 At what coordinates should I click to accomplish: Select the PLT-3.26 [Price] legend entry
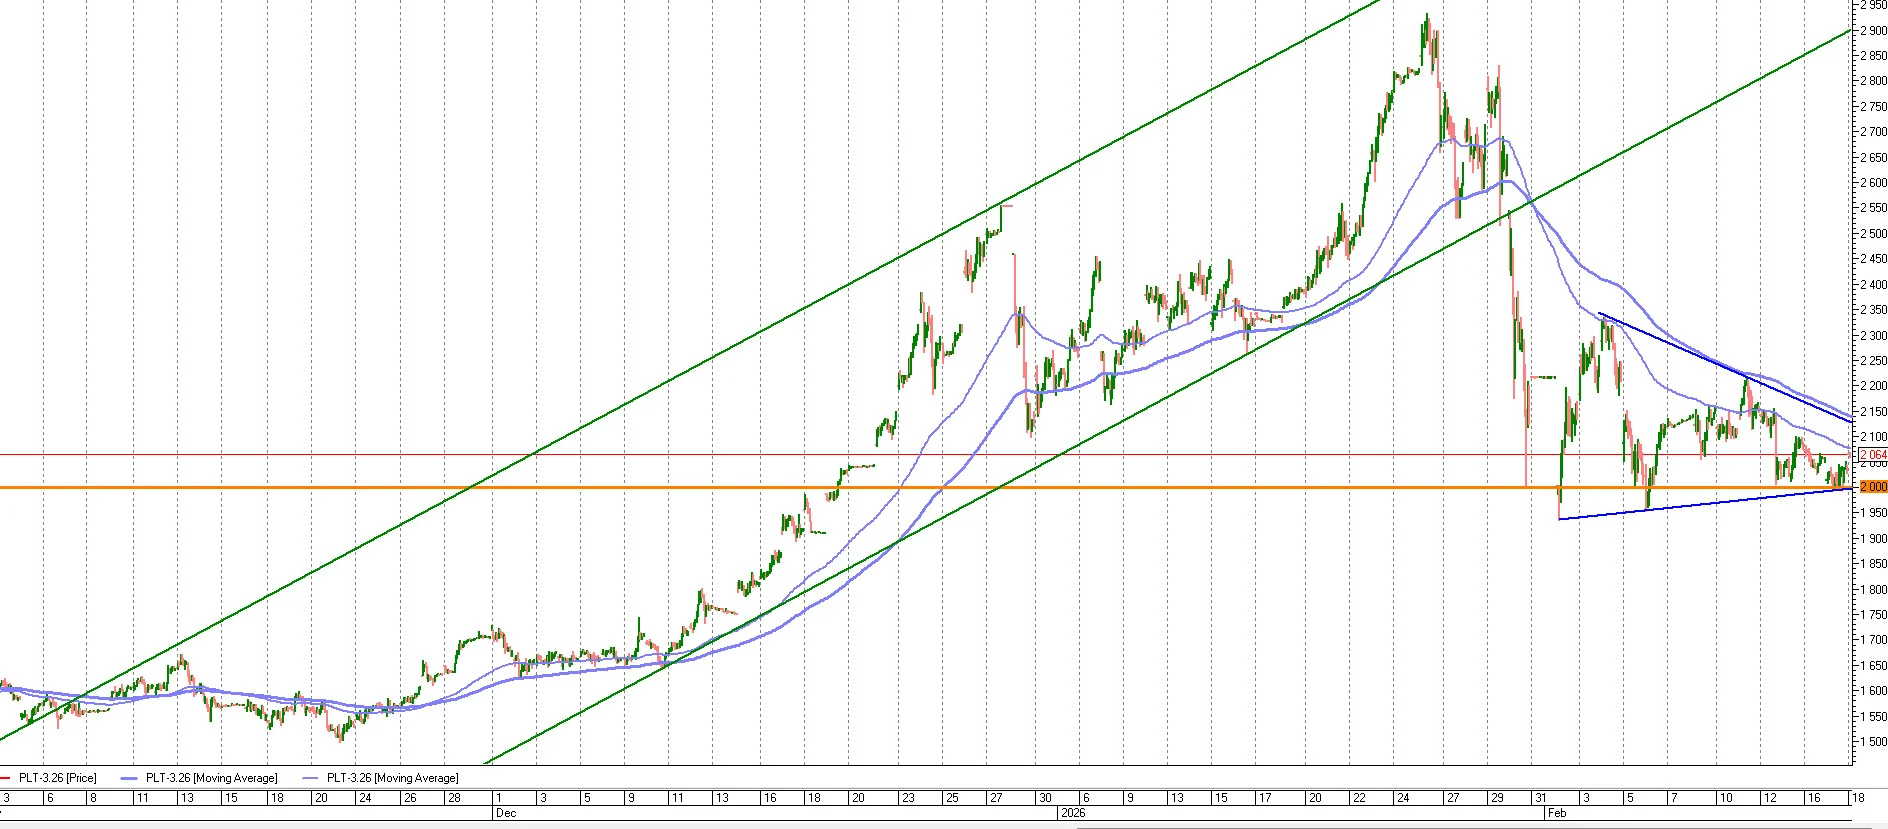[x=57, y=778]
